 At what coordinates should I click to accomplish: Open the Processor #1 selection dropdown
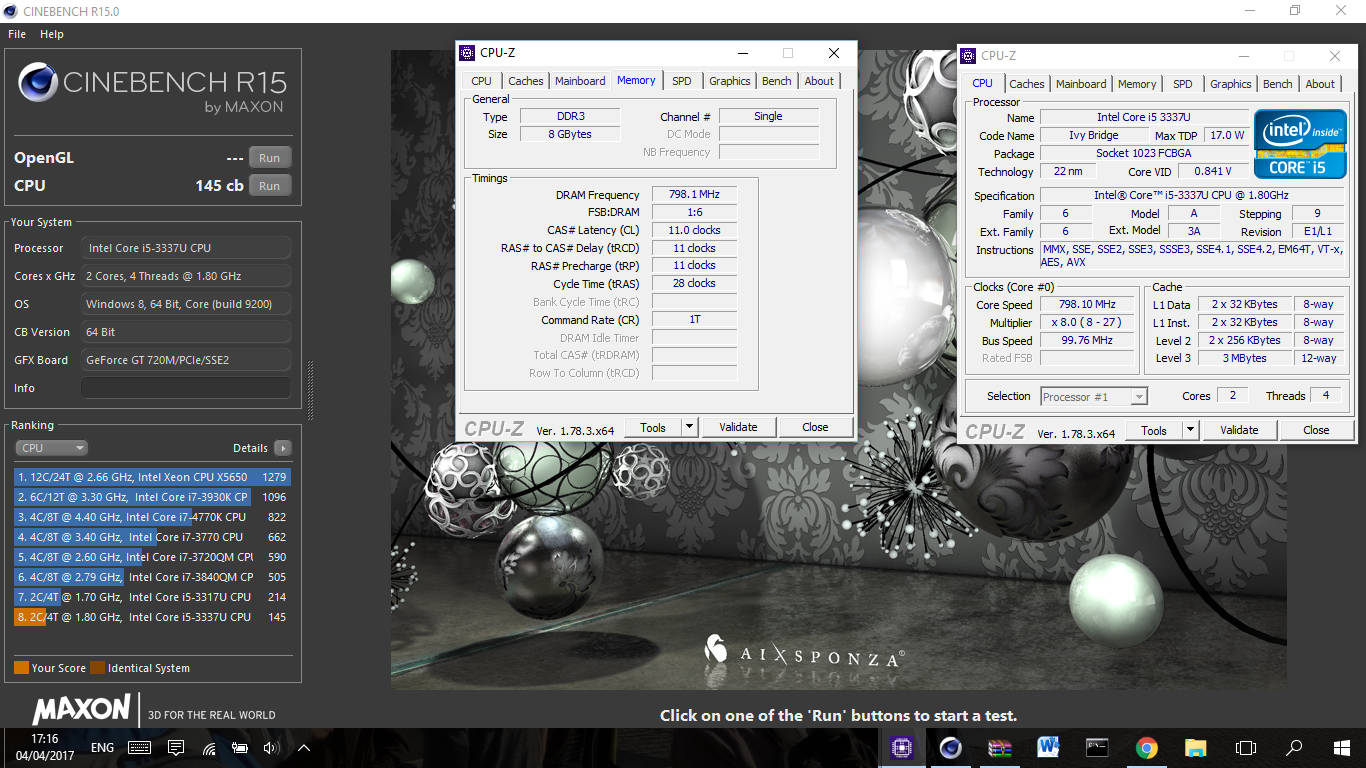1094,397
